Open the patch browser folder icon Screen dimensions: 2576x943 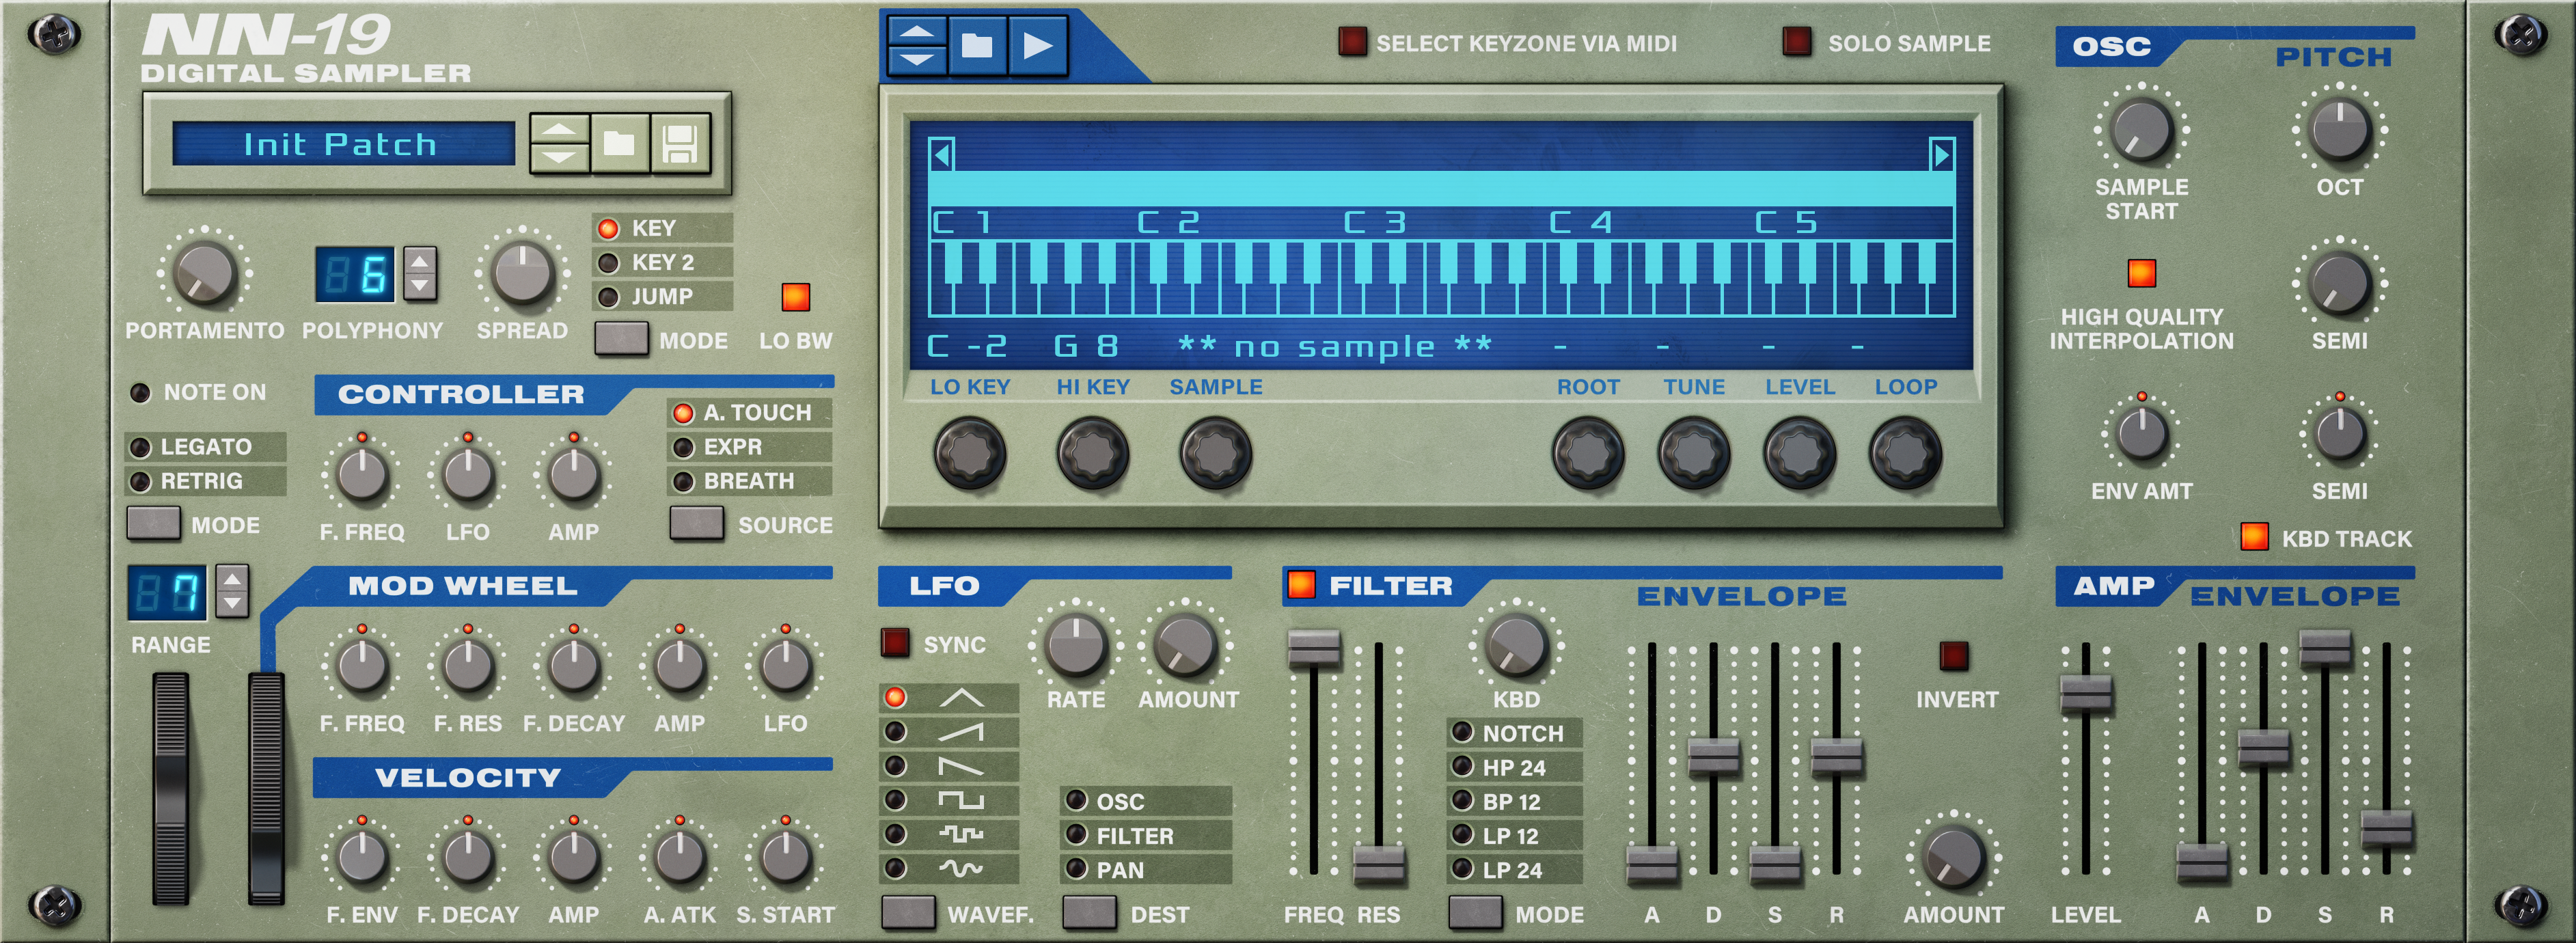click(x=619, y=144)
